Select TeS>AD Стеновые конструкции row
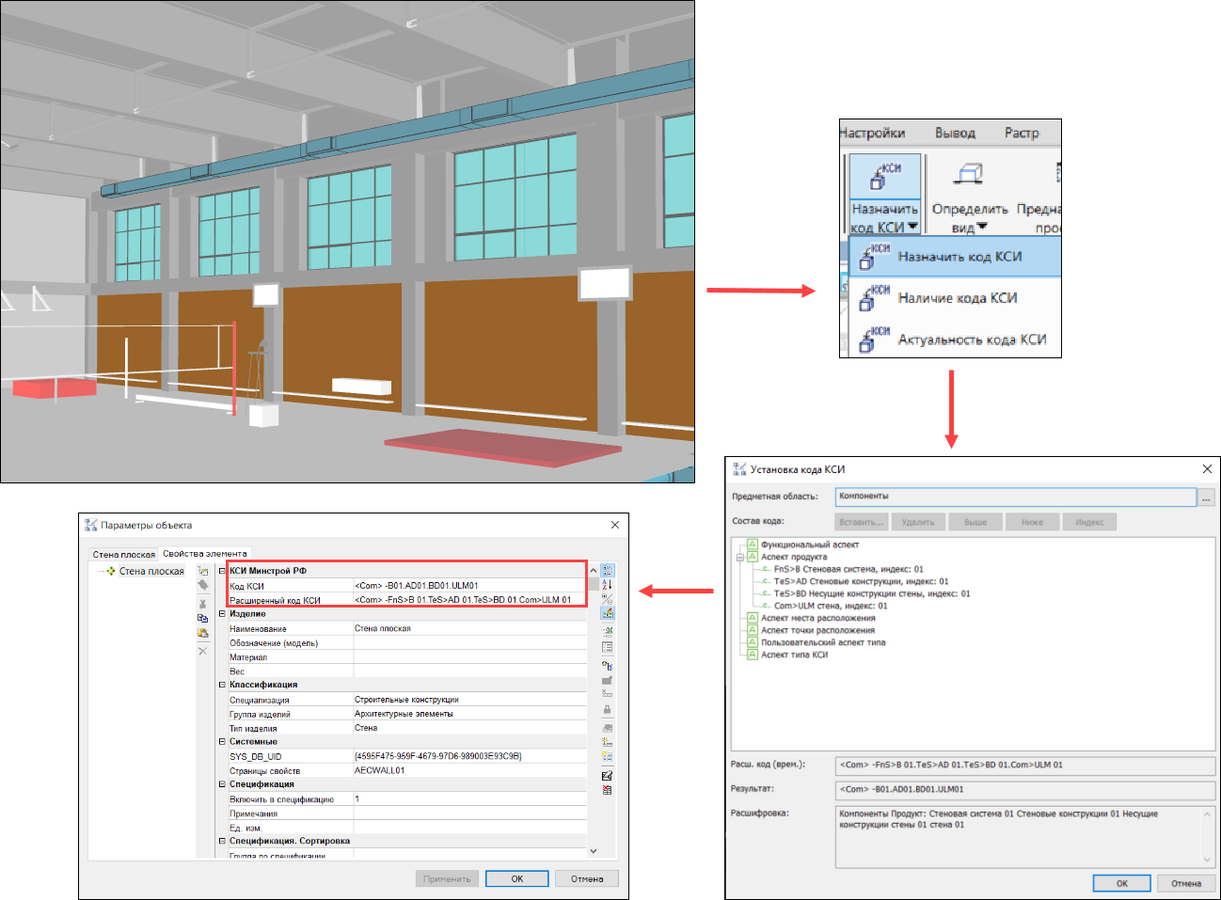1221x900 pixels. [x=861, y=581]
